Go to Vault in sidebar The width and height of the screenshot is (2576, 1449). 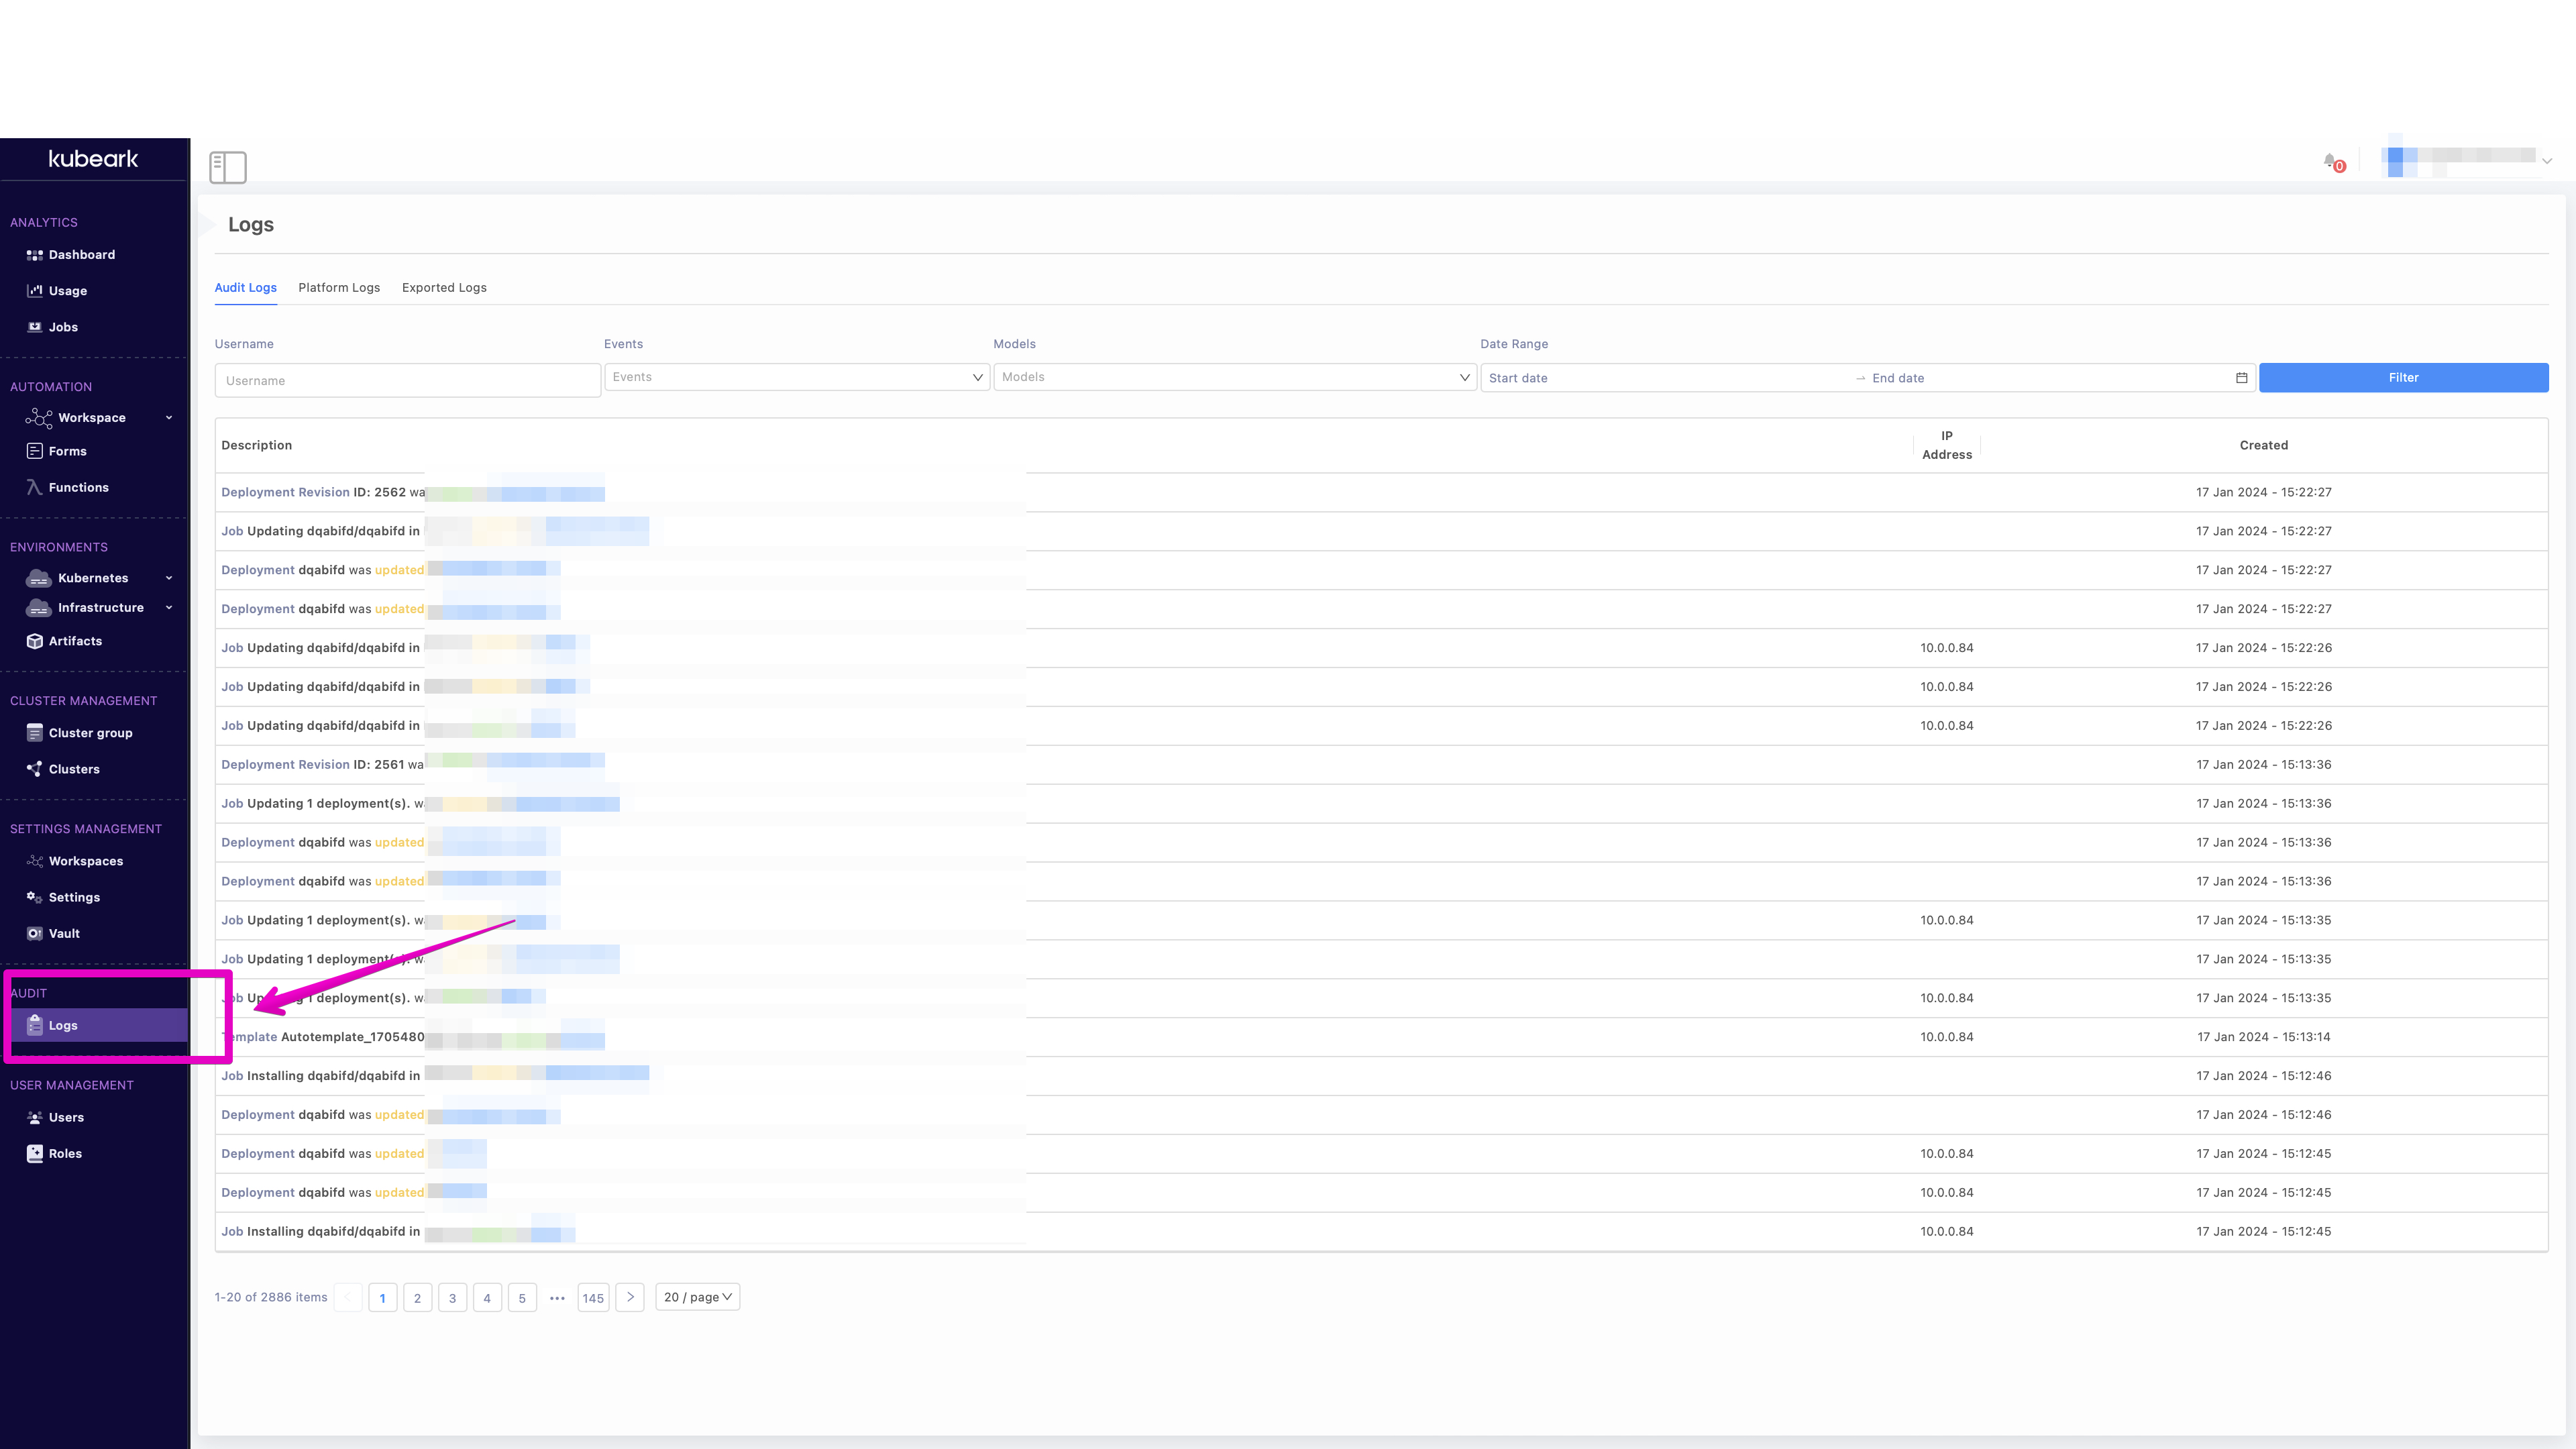tap(64, 933)
